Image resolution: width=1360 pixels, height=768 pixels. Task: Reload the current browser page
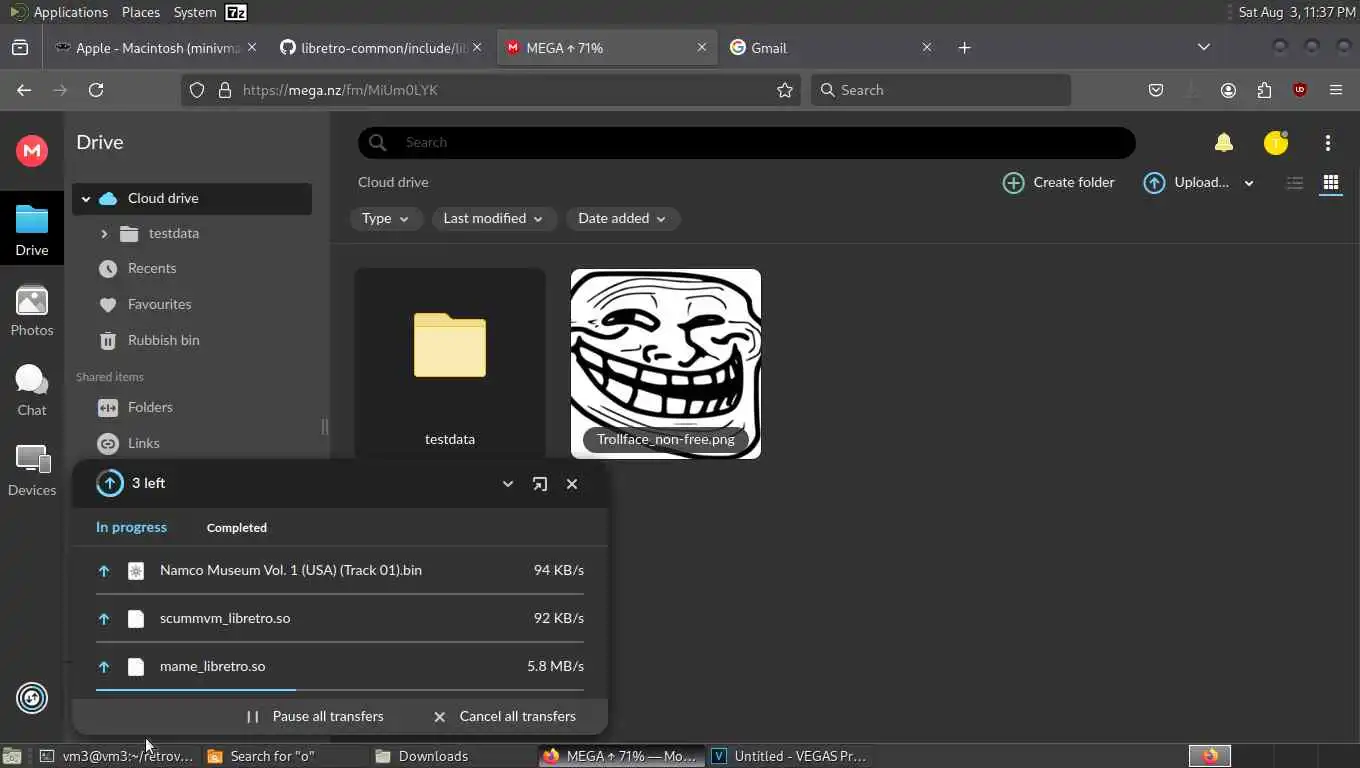96,90
